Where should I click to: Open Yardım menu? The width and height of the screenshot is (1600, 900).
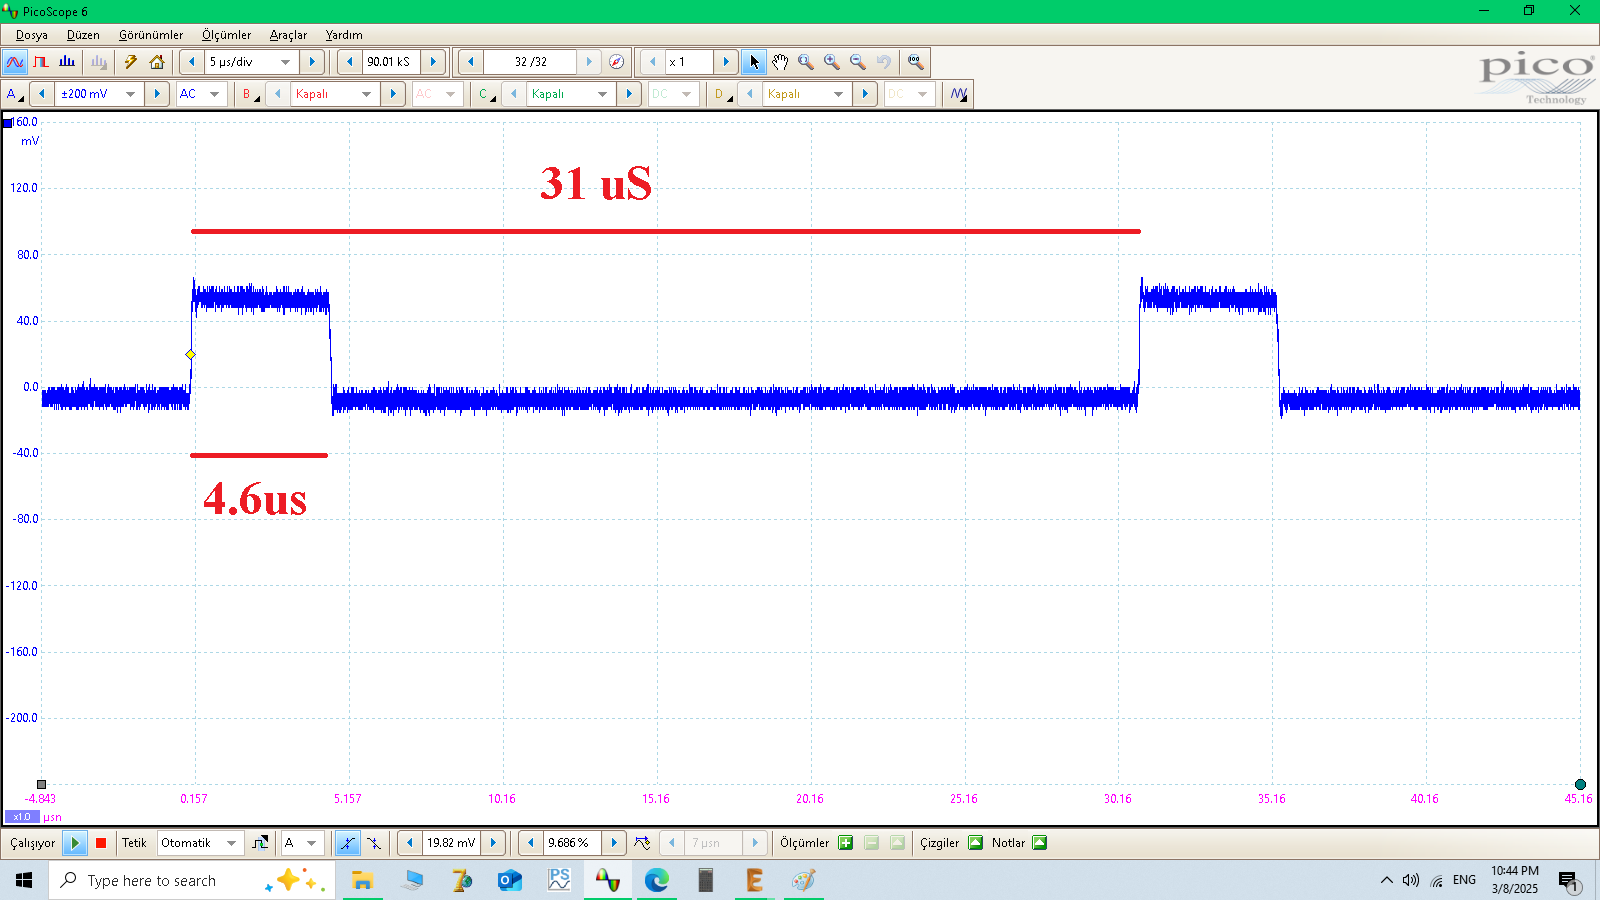(x=344, y=35)
